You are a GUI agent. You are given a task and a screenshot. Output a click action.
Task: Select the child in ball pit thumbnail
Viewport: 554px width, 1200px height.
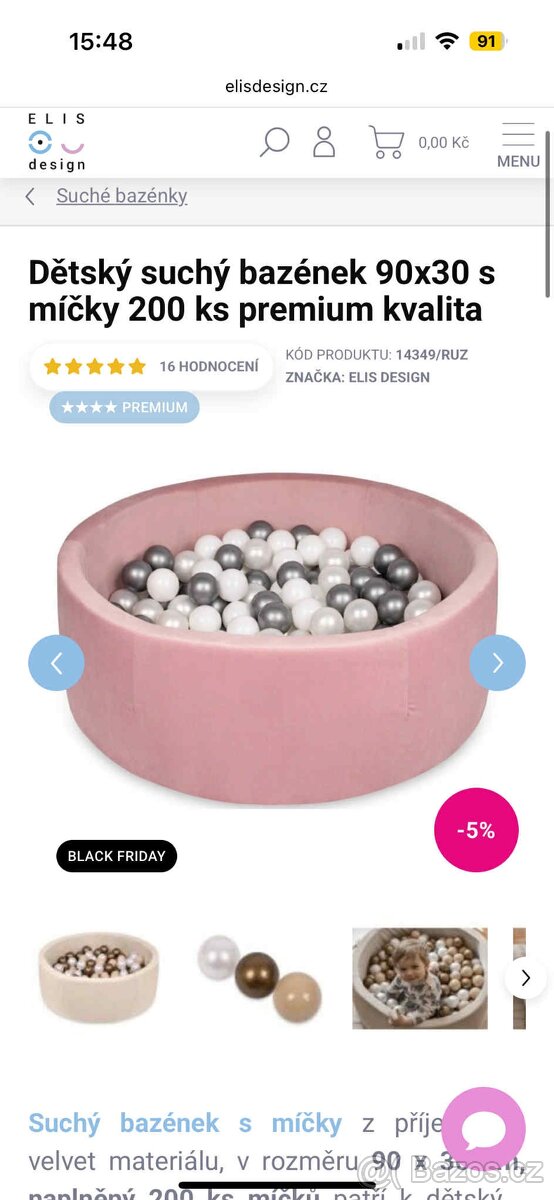[420, 978]
